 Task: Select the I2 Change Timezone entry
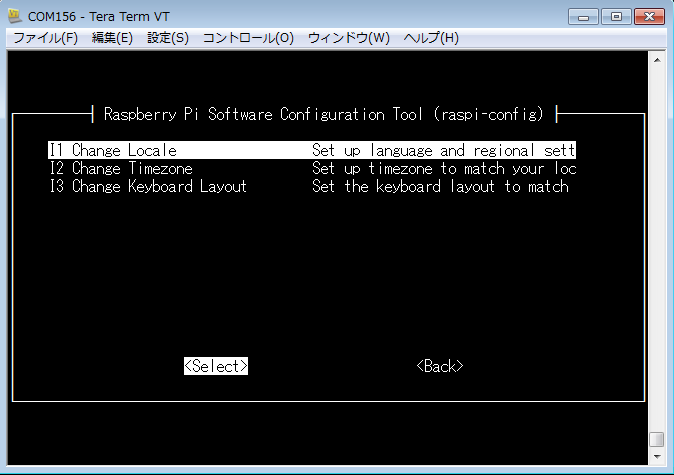click(x=312, y=168)
